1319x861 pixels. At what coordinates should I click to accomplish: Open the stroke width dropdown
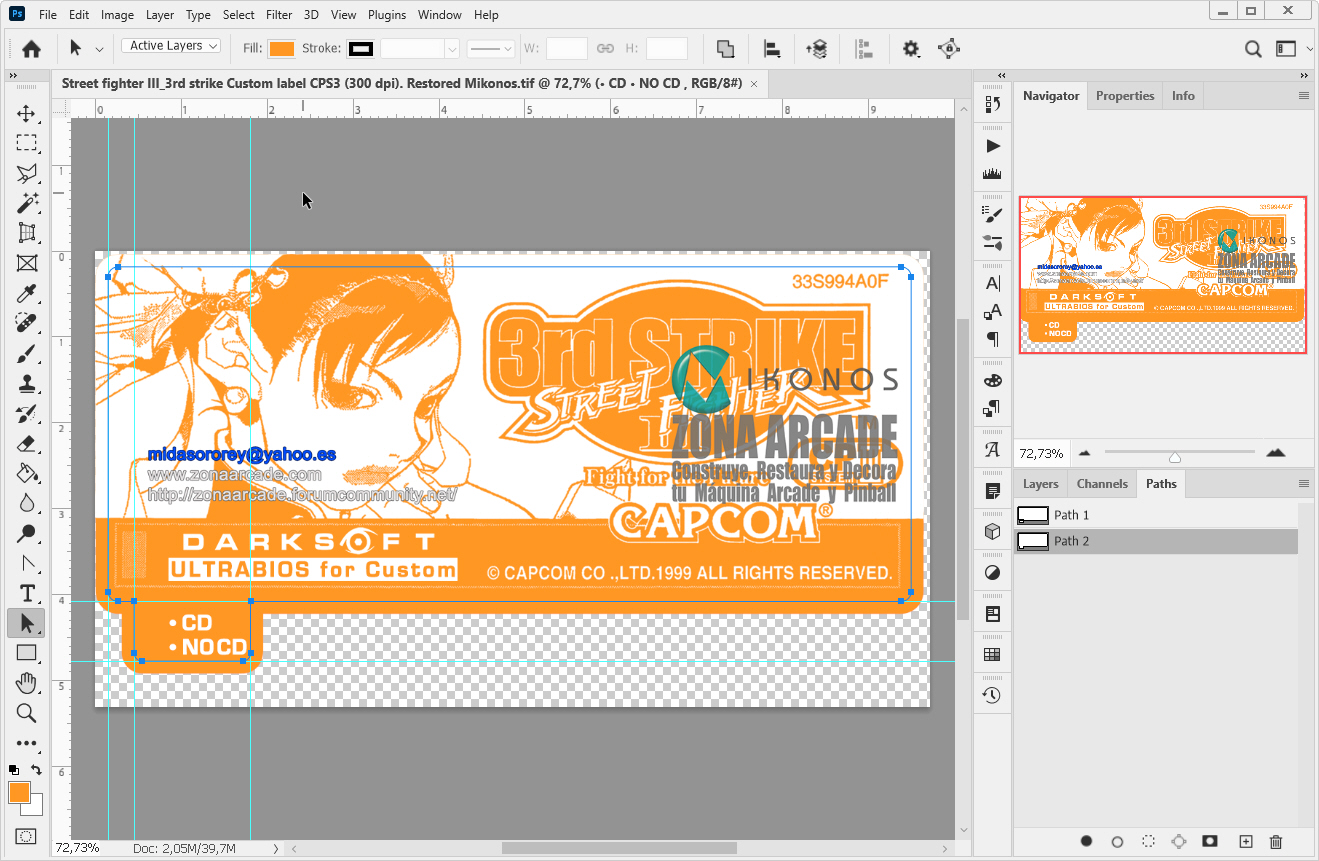click(451, 48)
